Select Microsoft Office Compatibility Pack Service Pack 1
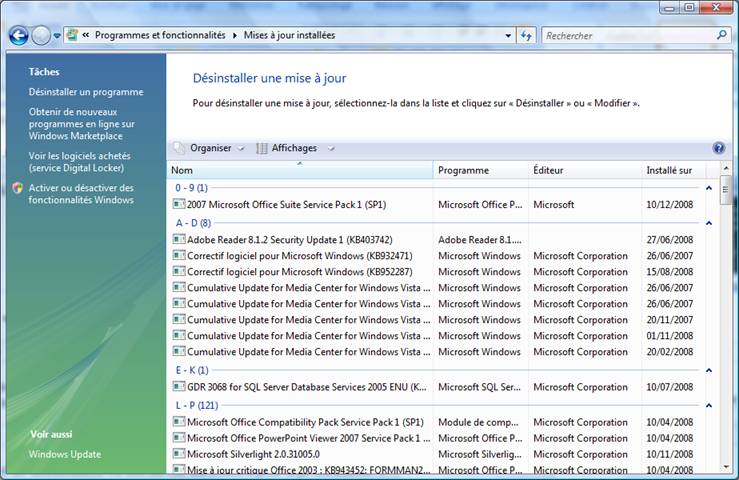 coord(305,422)
